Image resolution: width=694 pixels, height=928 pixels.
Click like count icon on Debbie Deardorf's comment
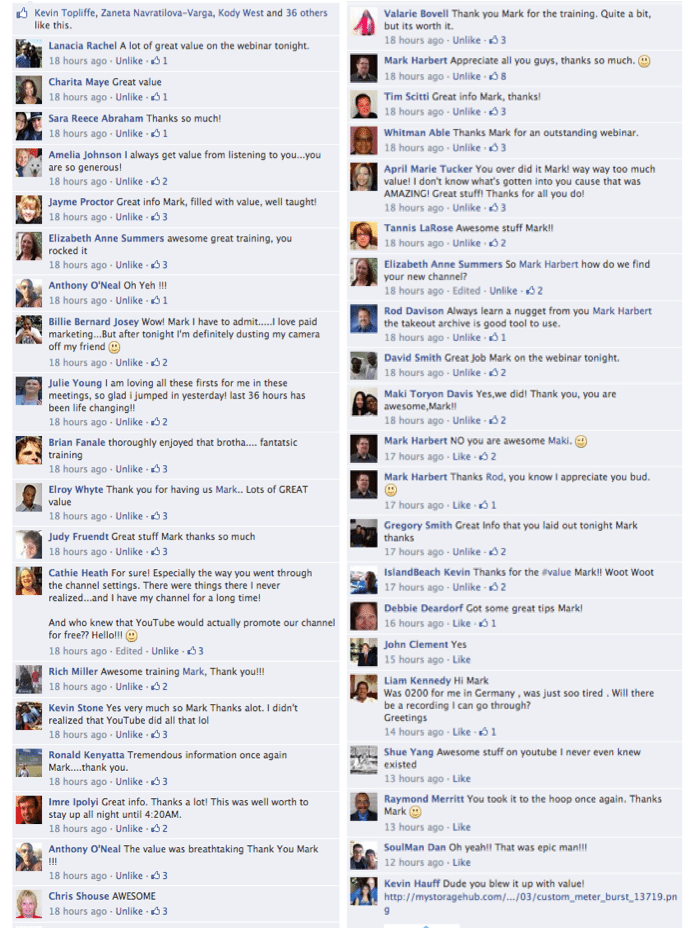point(488,623)
